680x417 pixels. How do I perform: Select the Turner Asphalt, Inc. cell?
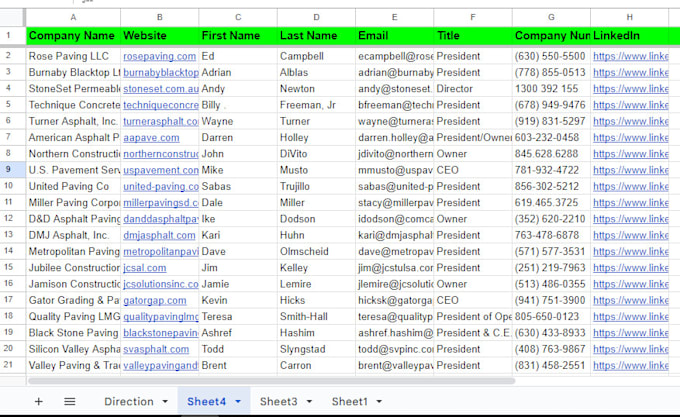click(x=73, y=121)
